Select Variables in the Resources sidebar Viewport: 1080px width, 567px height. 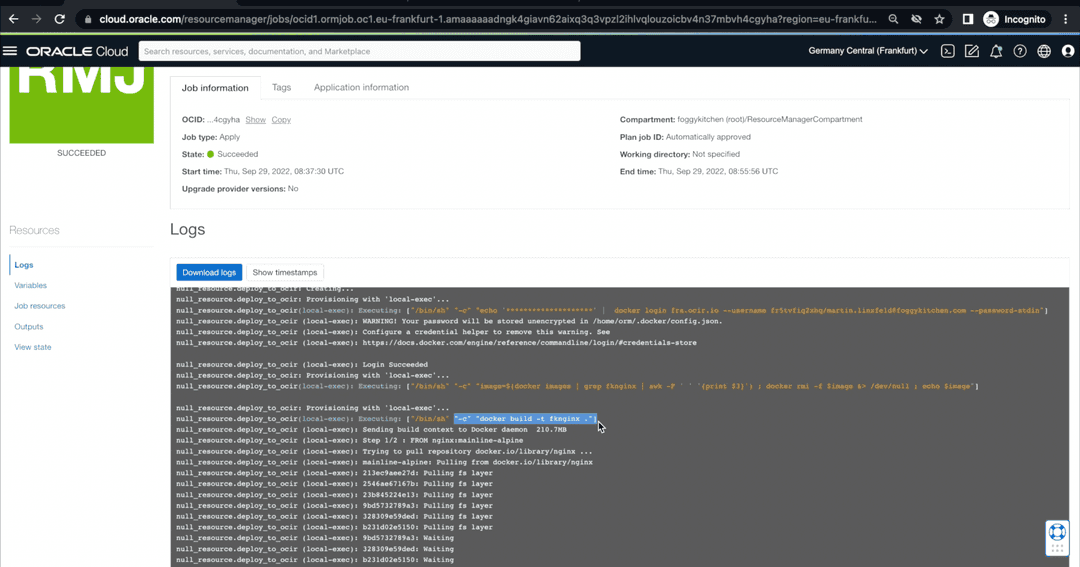pyautogui.click(x=30, y=285)
